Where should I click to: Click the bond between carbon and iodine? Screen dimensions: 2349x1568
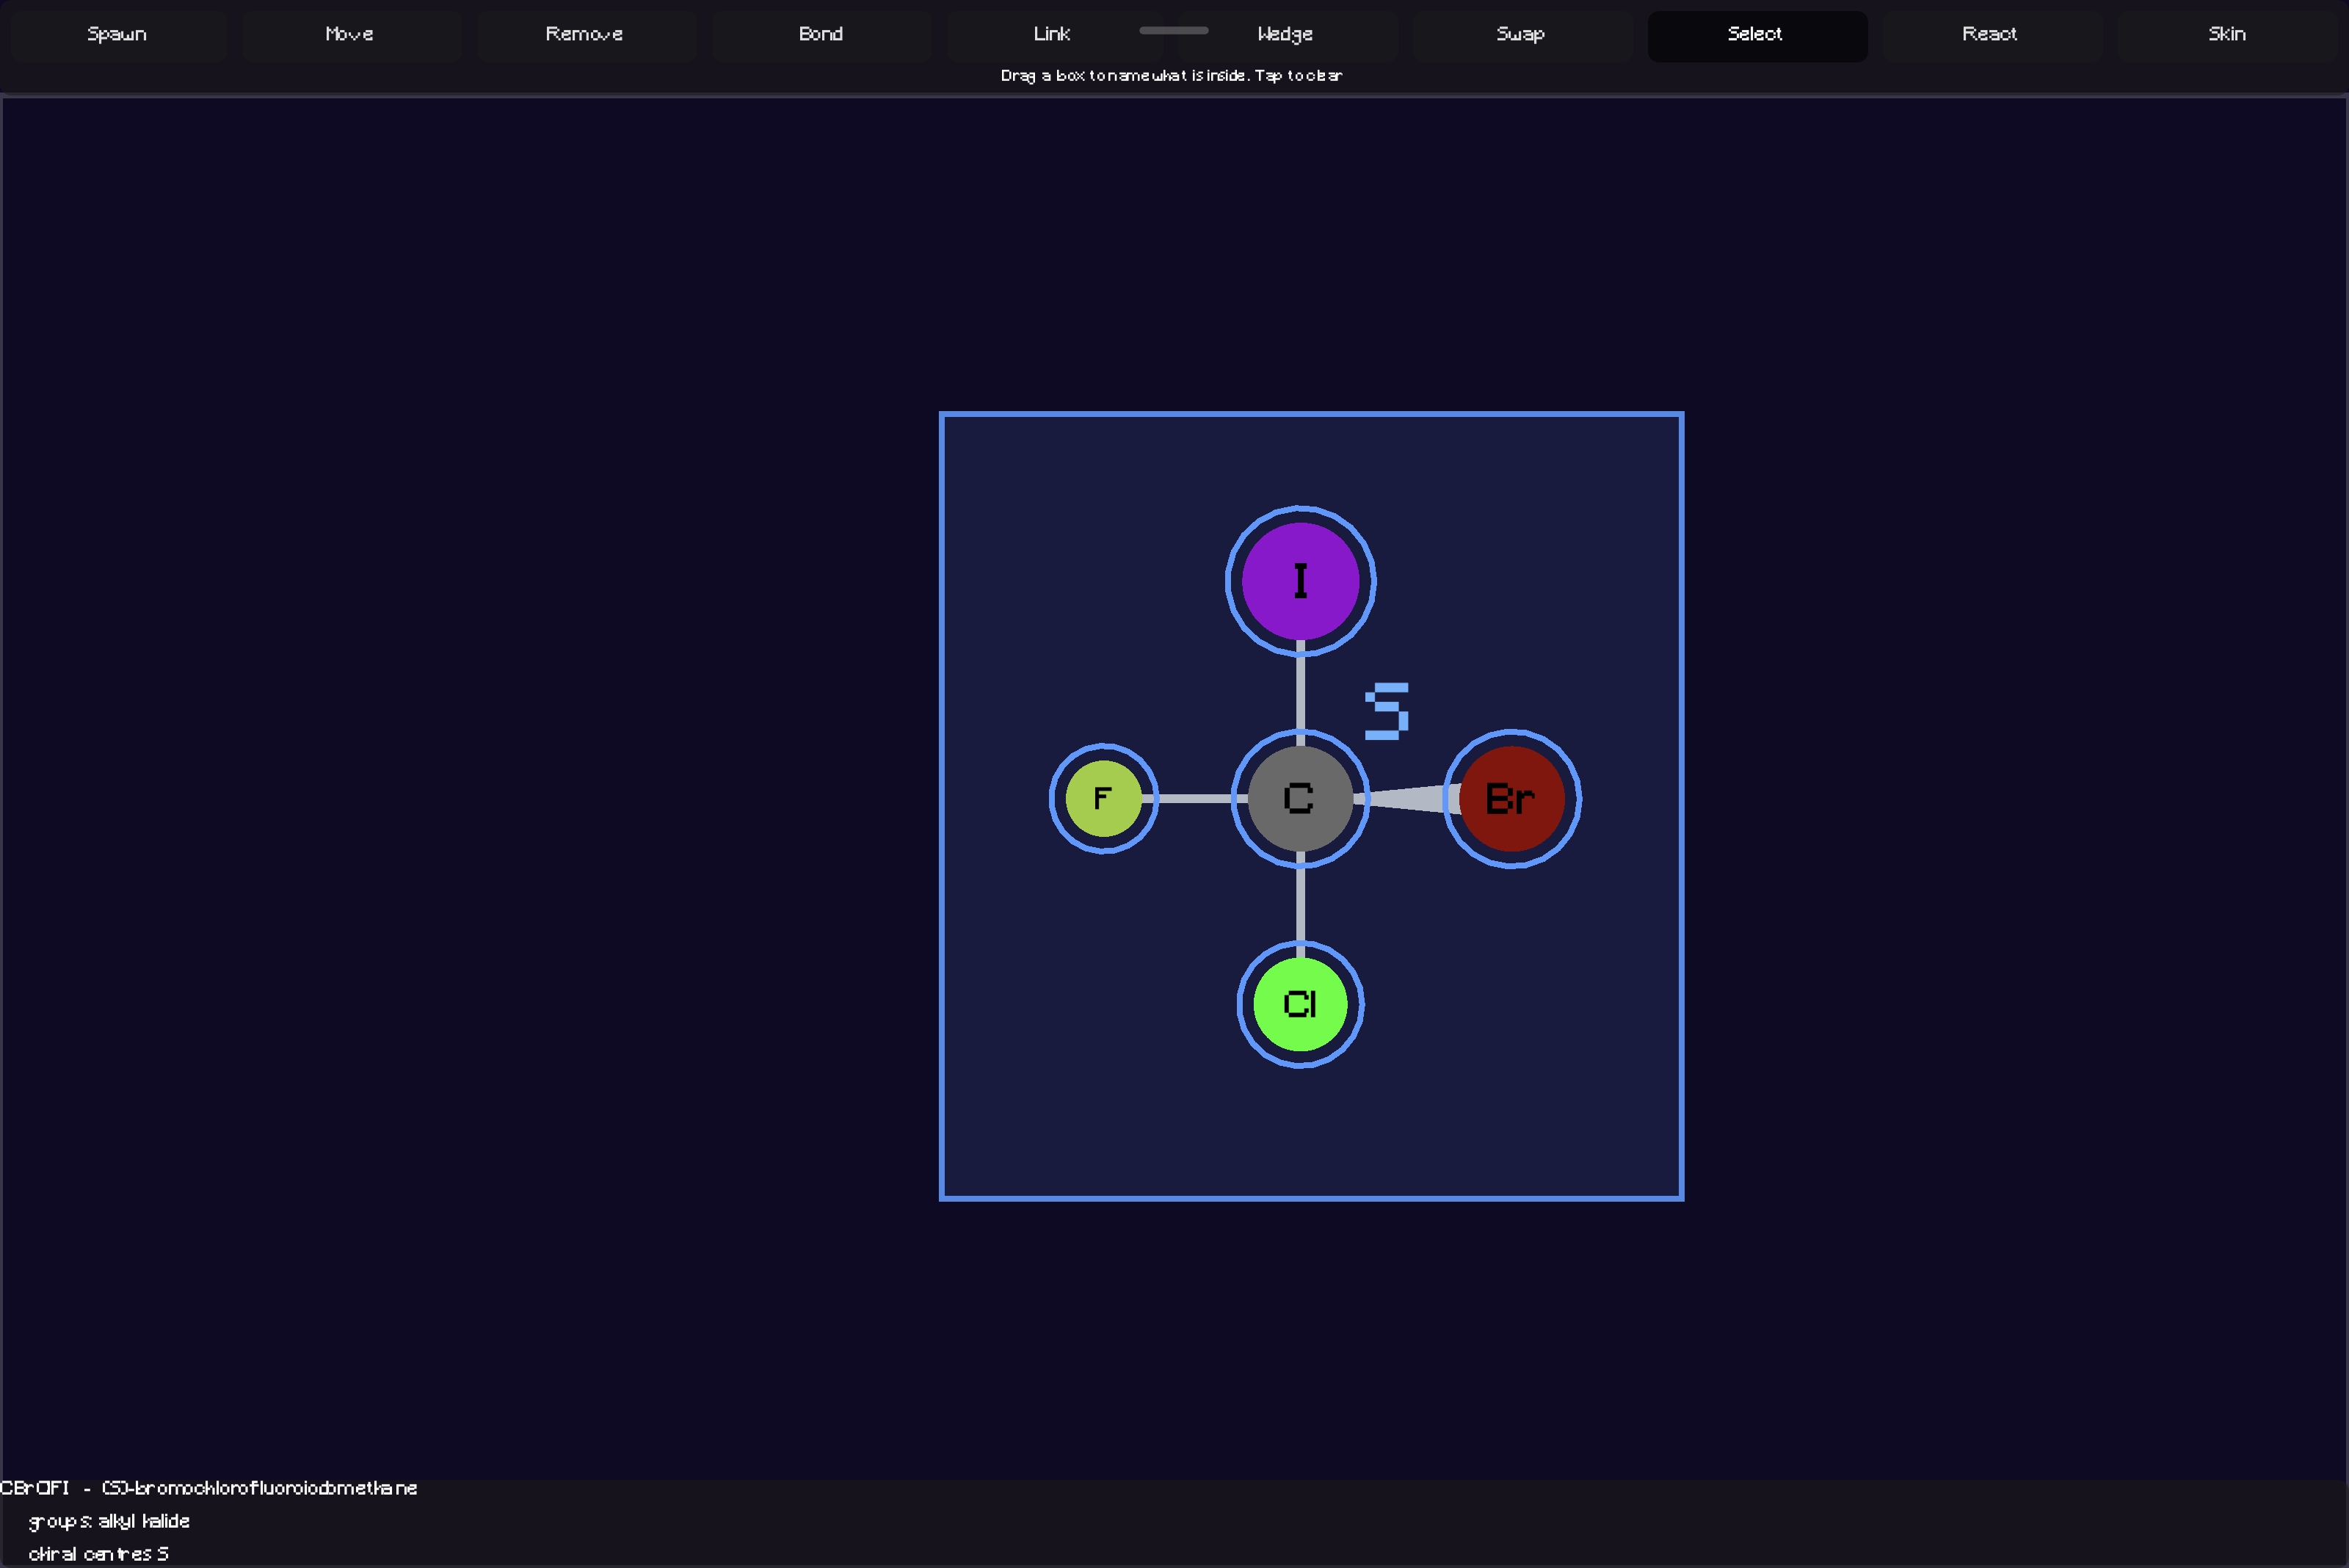pos(1300,693)
